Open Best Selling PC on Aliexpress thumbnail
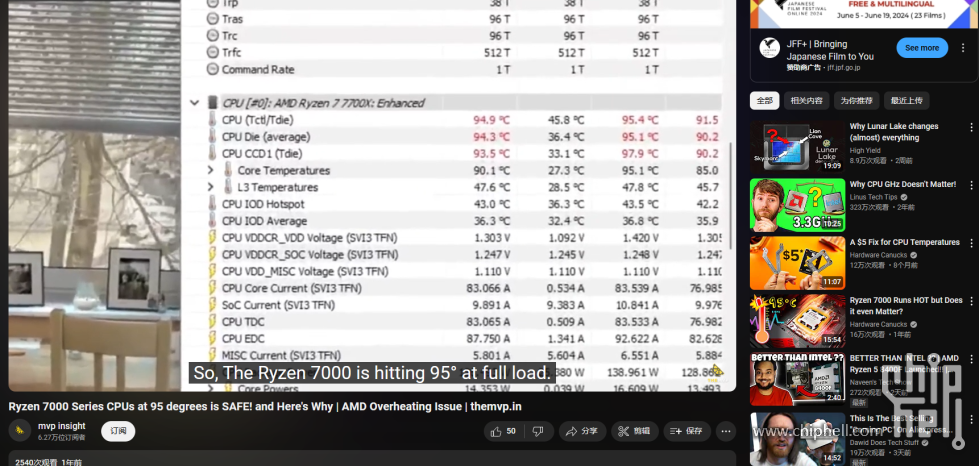Viewport: 979px width, 466px height. [797, 437]
